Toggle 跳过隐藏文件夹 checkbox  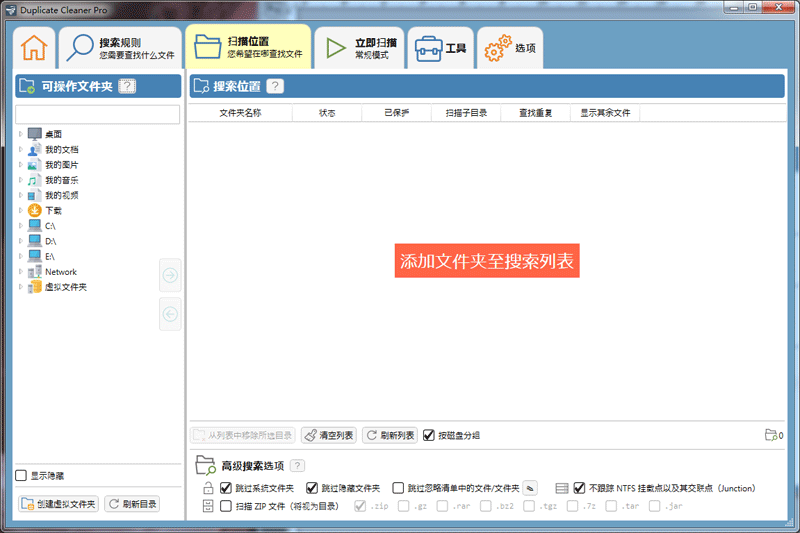[312, 488]
